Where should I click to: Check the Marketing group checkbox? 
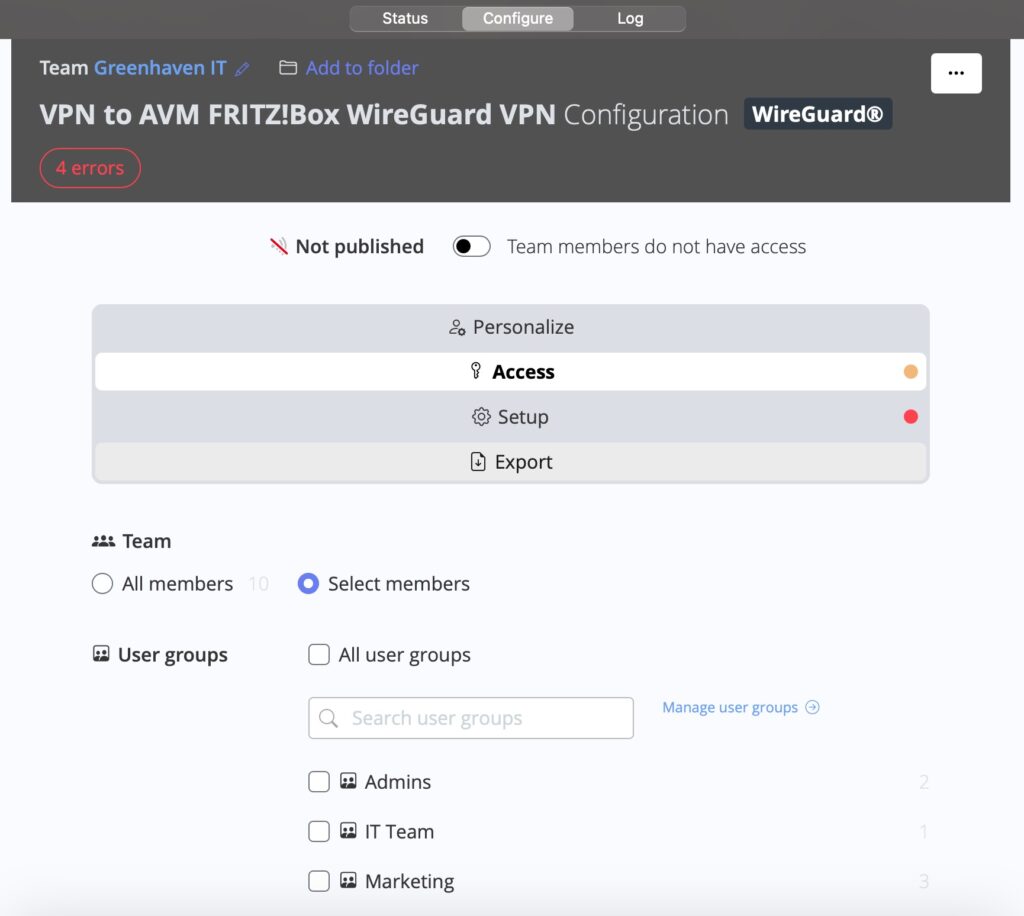319,881
